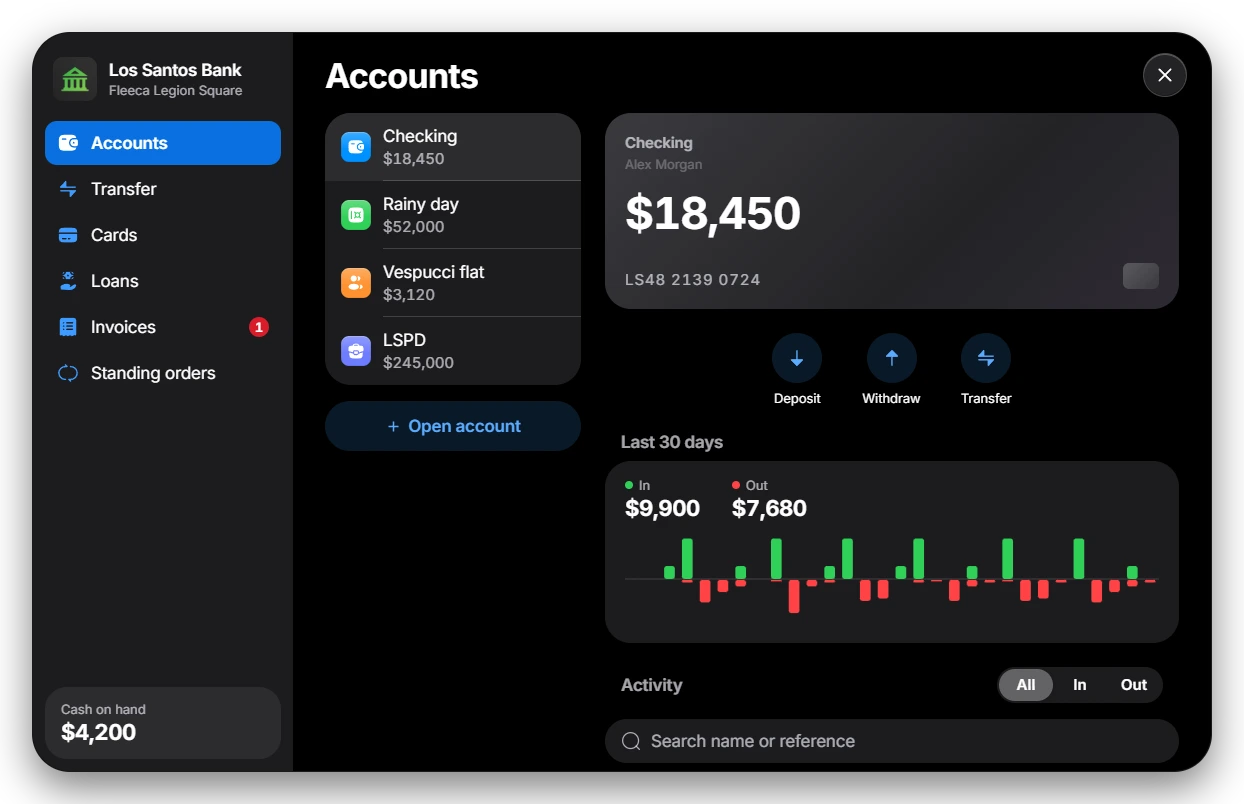Filter activity to In transactions

click(x=1080, y=685)
